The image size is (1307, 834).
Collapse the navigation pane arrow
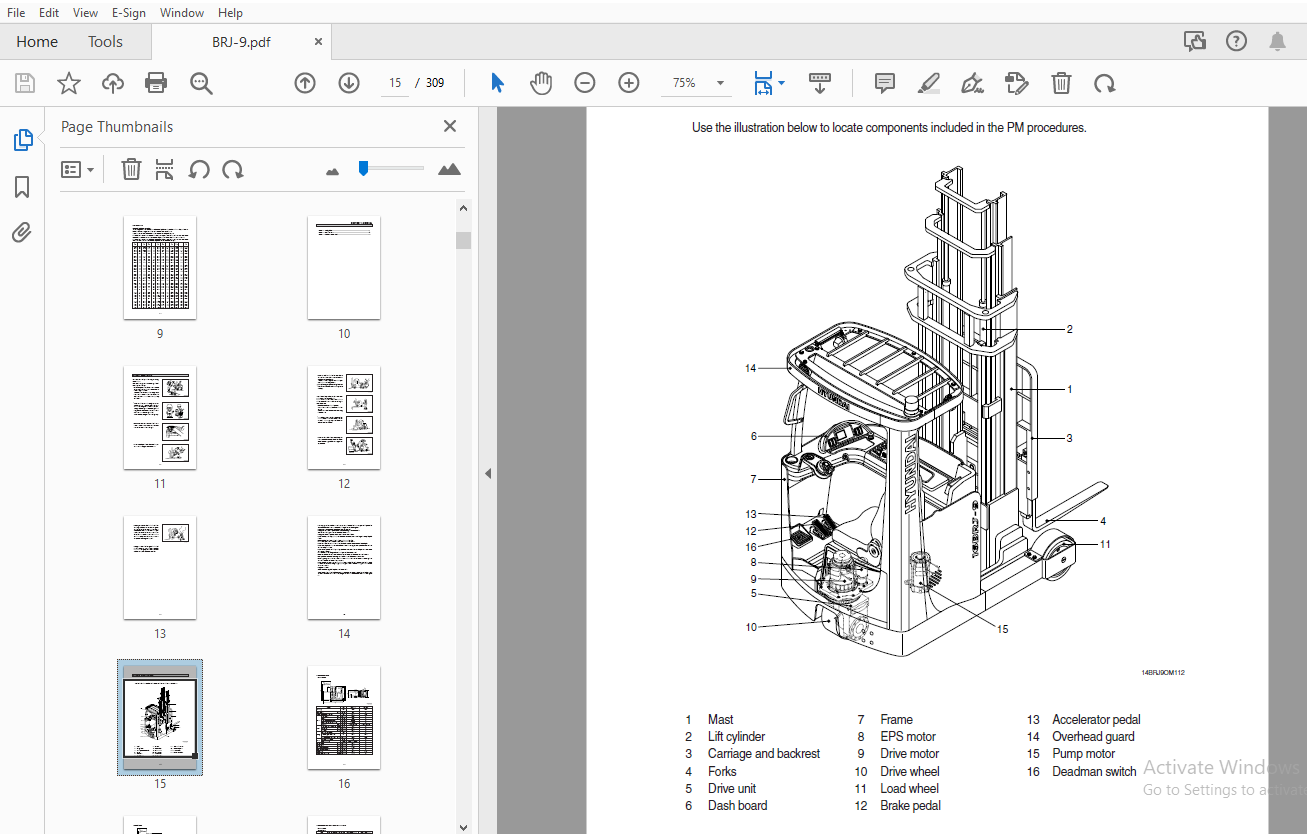pyautogui.click(x=488, y=473)
